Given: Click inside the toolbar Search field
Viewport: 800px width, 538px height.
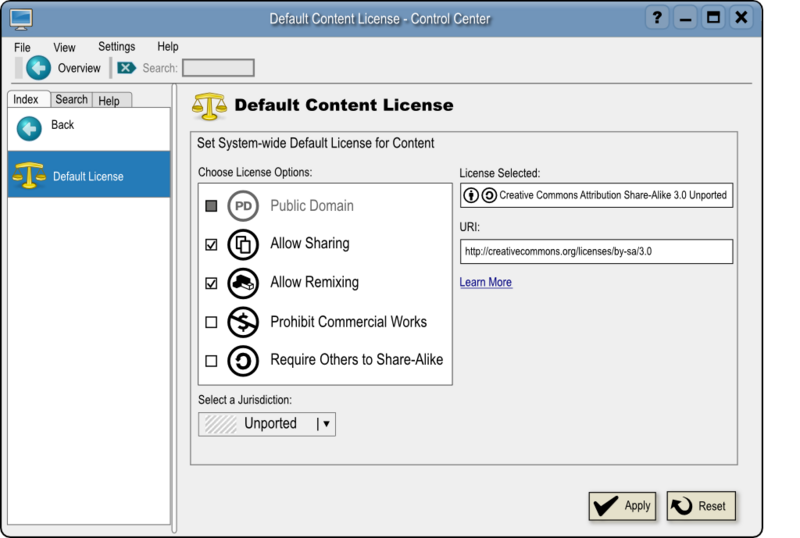Looking at the screenshot, I should pyautogui.click(x=218, y=68).
